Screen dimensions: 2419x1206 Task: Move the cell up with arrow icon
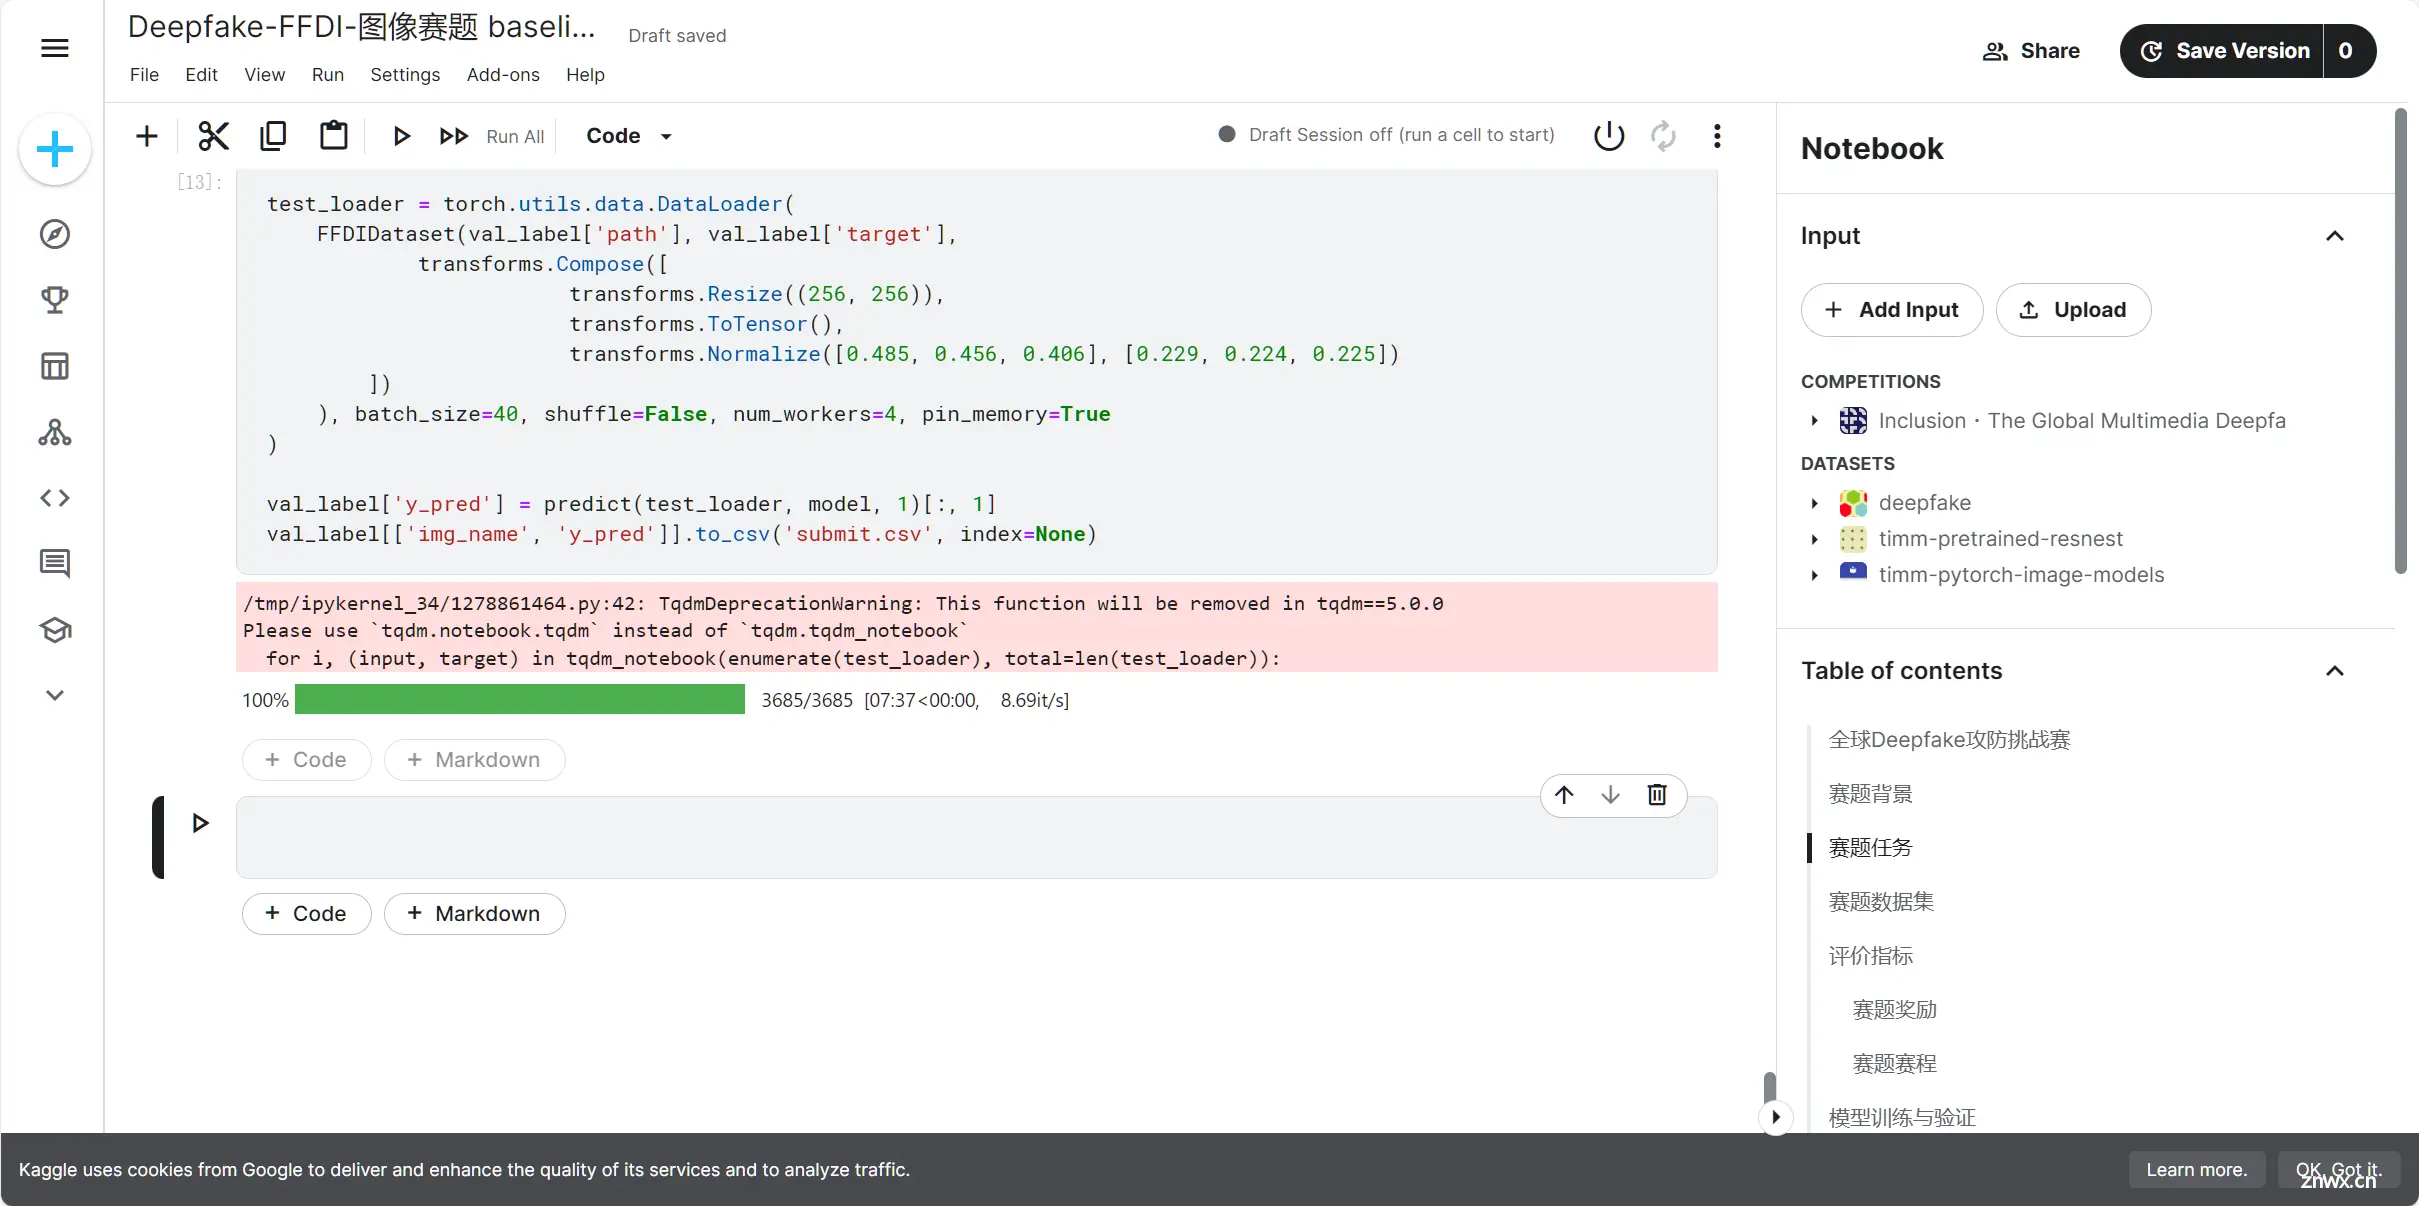[x=1565, y=795]
